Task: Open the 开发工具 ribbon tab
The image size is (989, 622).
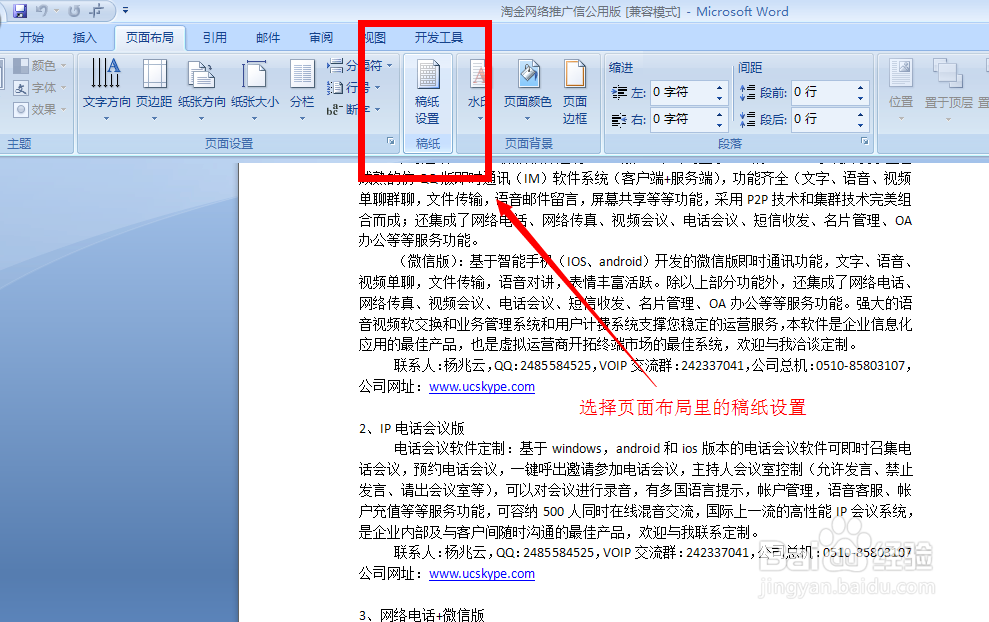Action: point(438,38)
